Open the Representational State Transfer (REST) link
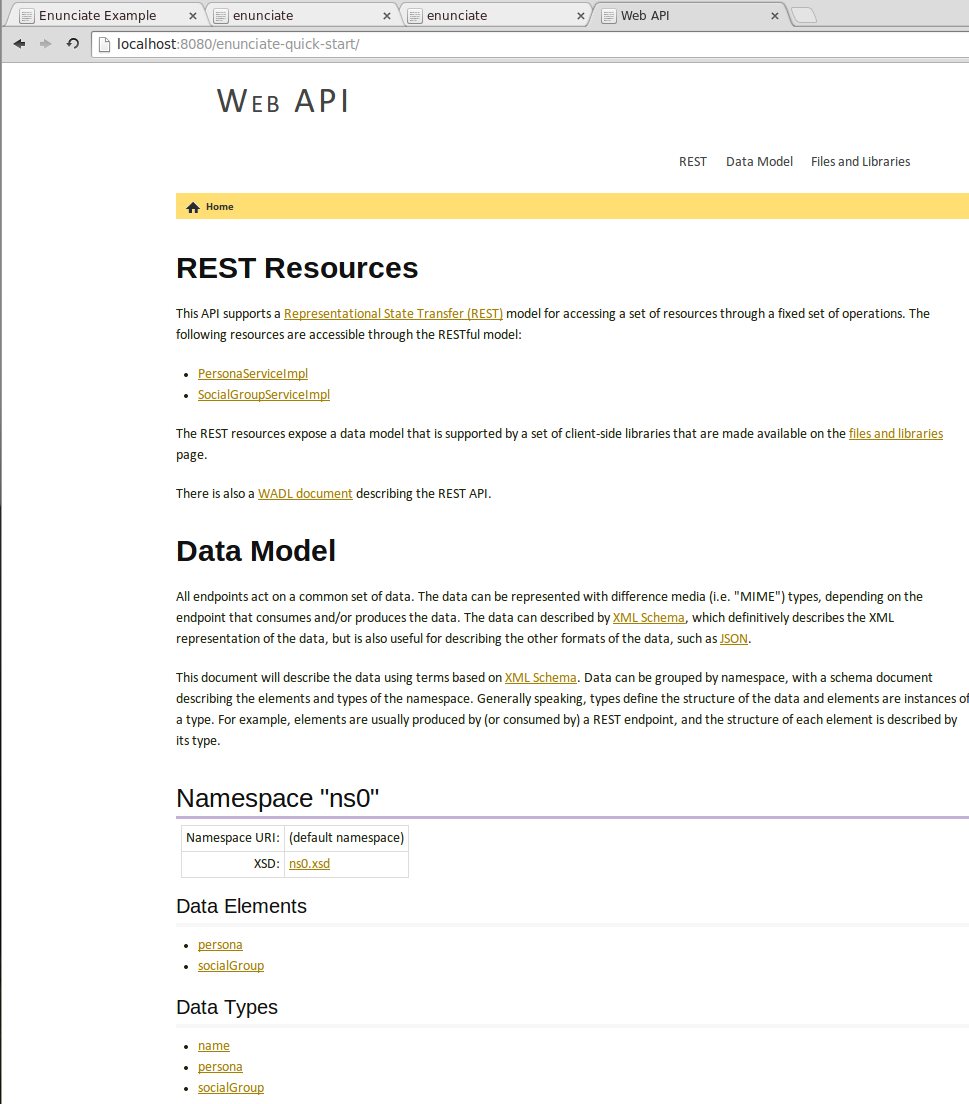The image size is (969, 1104). 393,314
